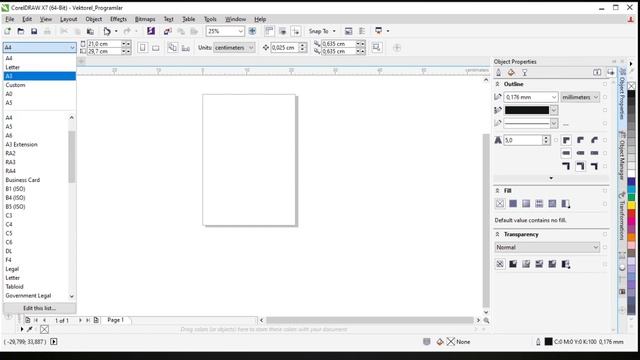Open the zoom level 25% dropdown
Screen dimensions: 640x360
(x=240, y=31)
